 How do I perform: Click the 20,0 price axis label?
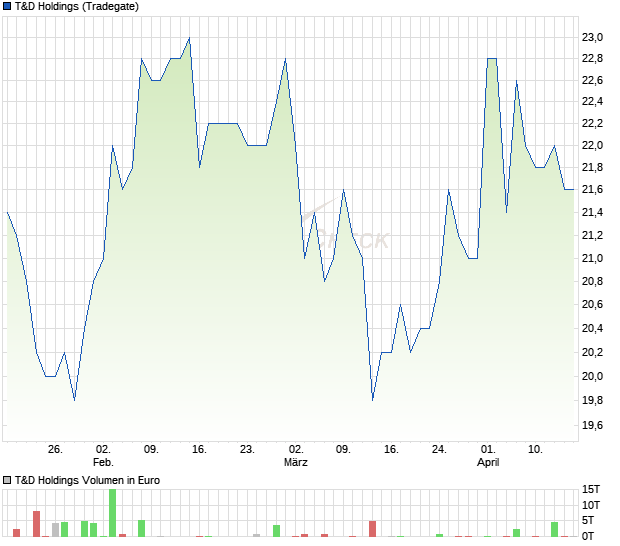[592, 376]
